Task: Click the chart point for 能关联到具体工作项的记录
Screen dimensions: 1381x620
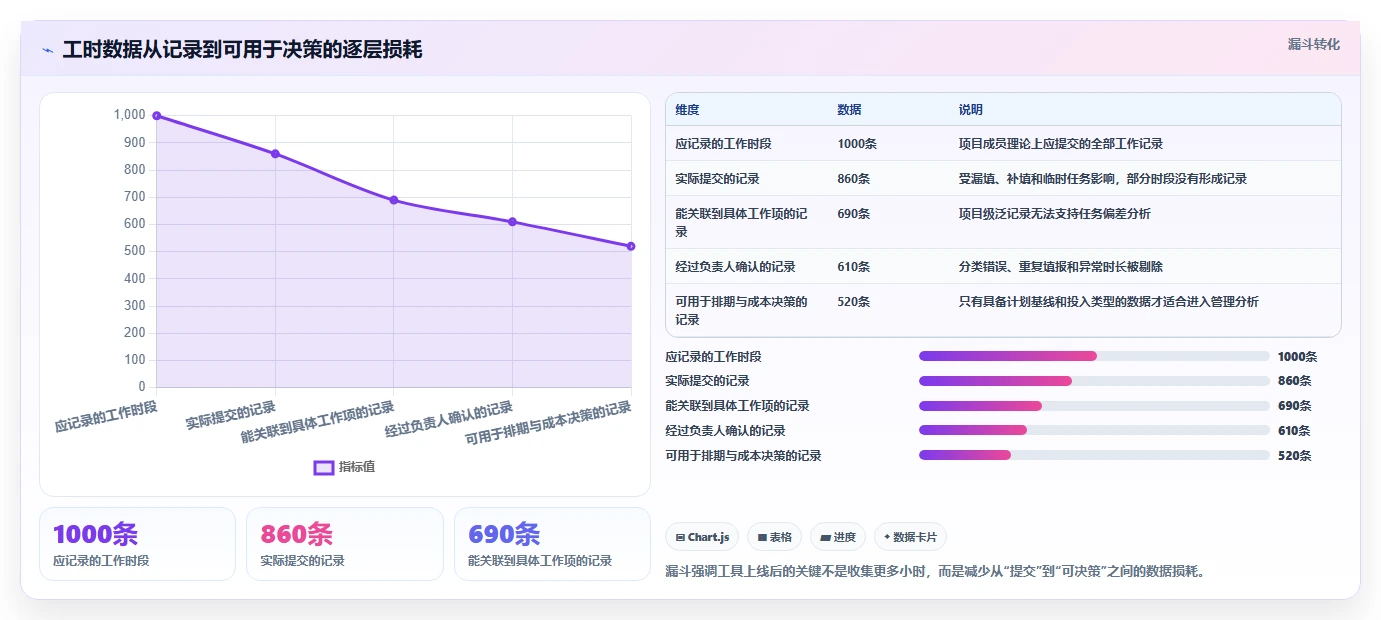Action: [394, 200]
